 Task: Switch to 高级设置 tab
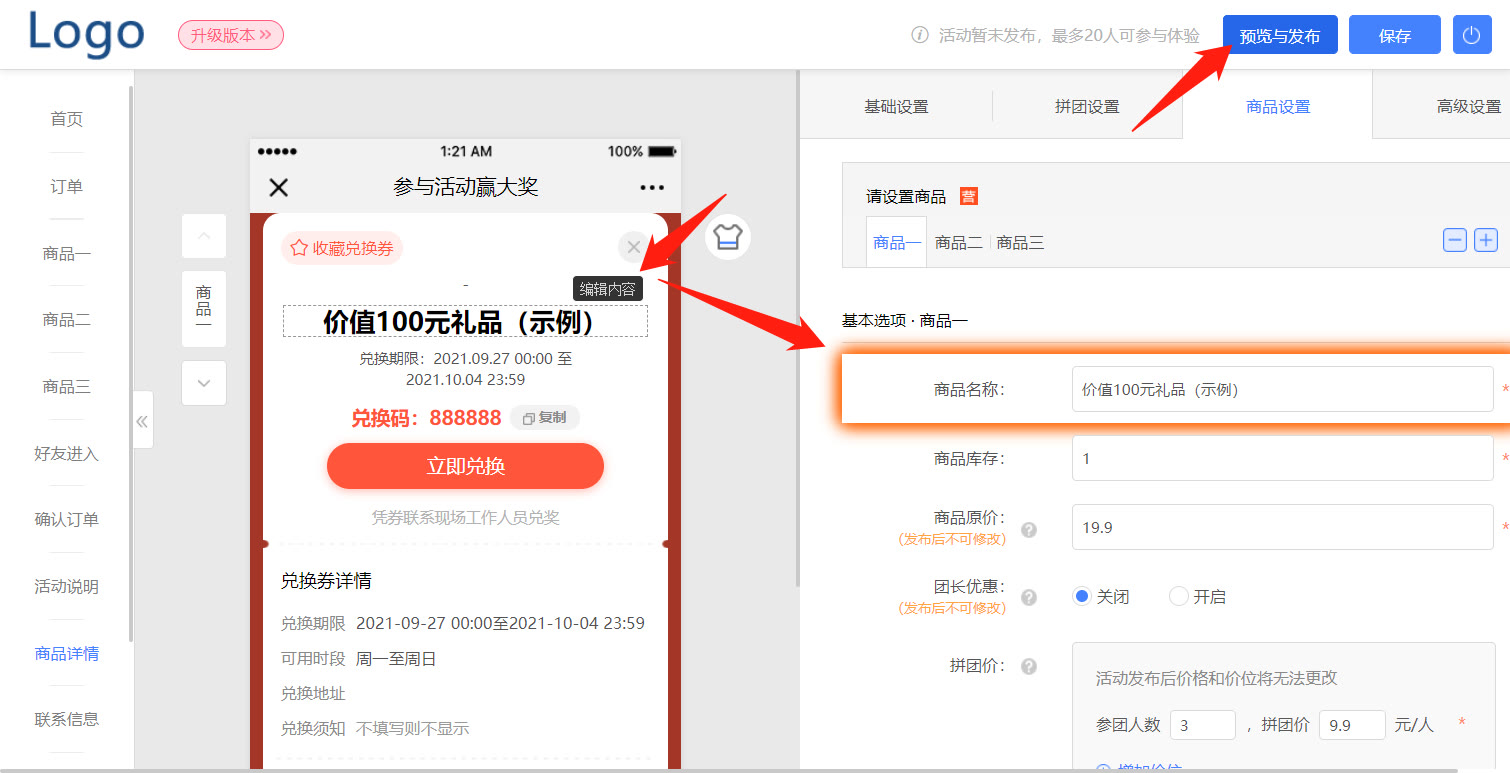coord(1467,106)
